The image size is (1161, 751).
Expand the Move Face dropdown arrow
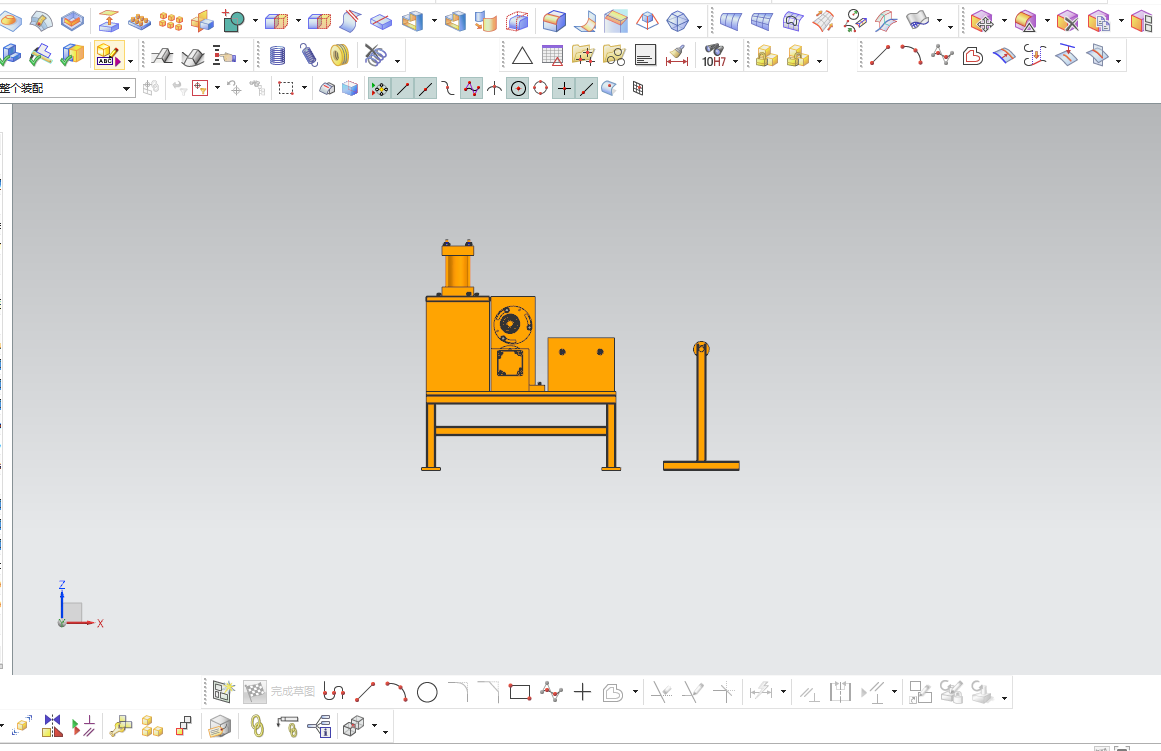1003,21
